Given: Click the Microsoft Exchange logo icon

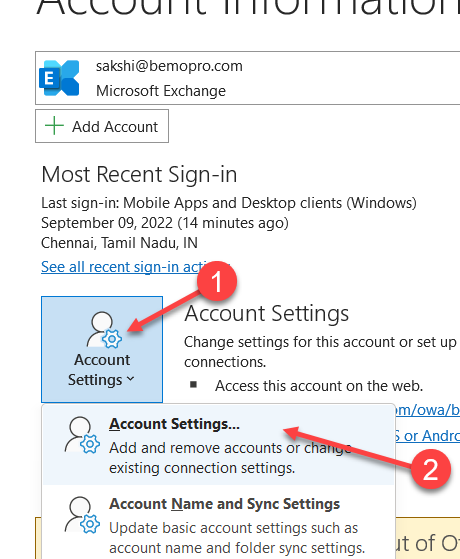Looking at the screenshot, I should click(59, 78).
